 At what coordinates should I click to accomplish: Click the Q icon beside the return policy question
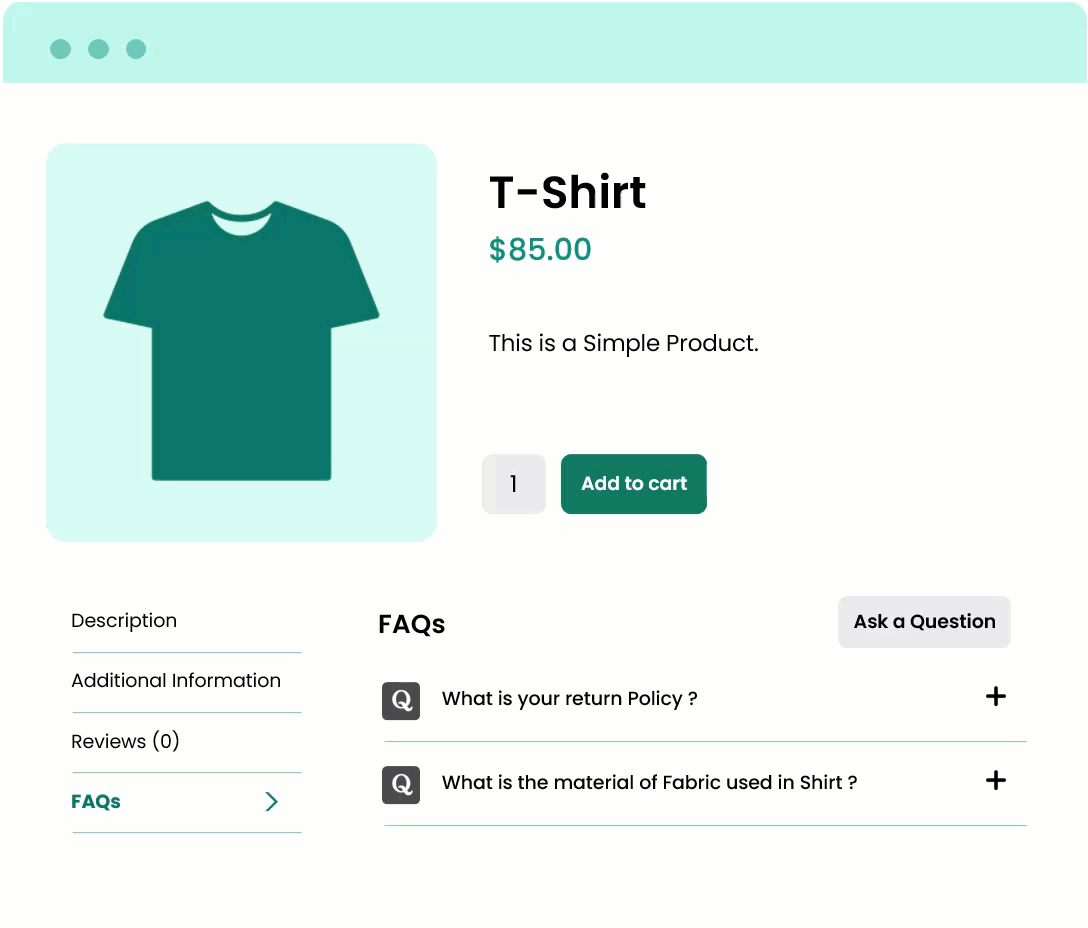click(401, 701)
